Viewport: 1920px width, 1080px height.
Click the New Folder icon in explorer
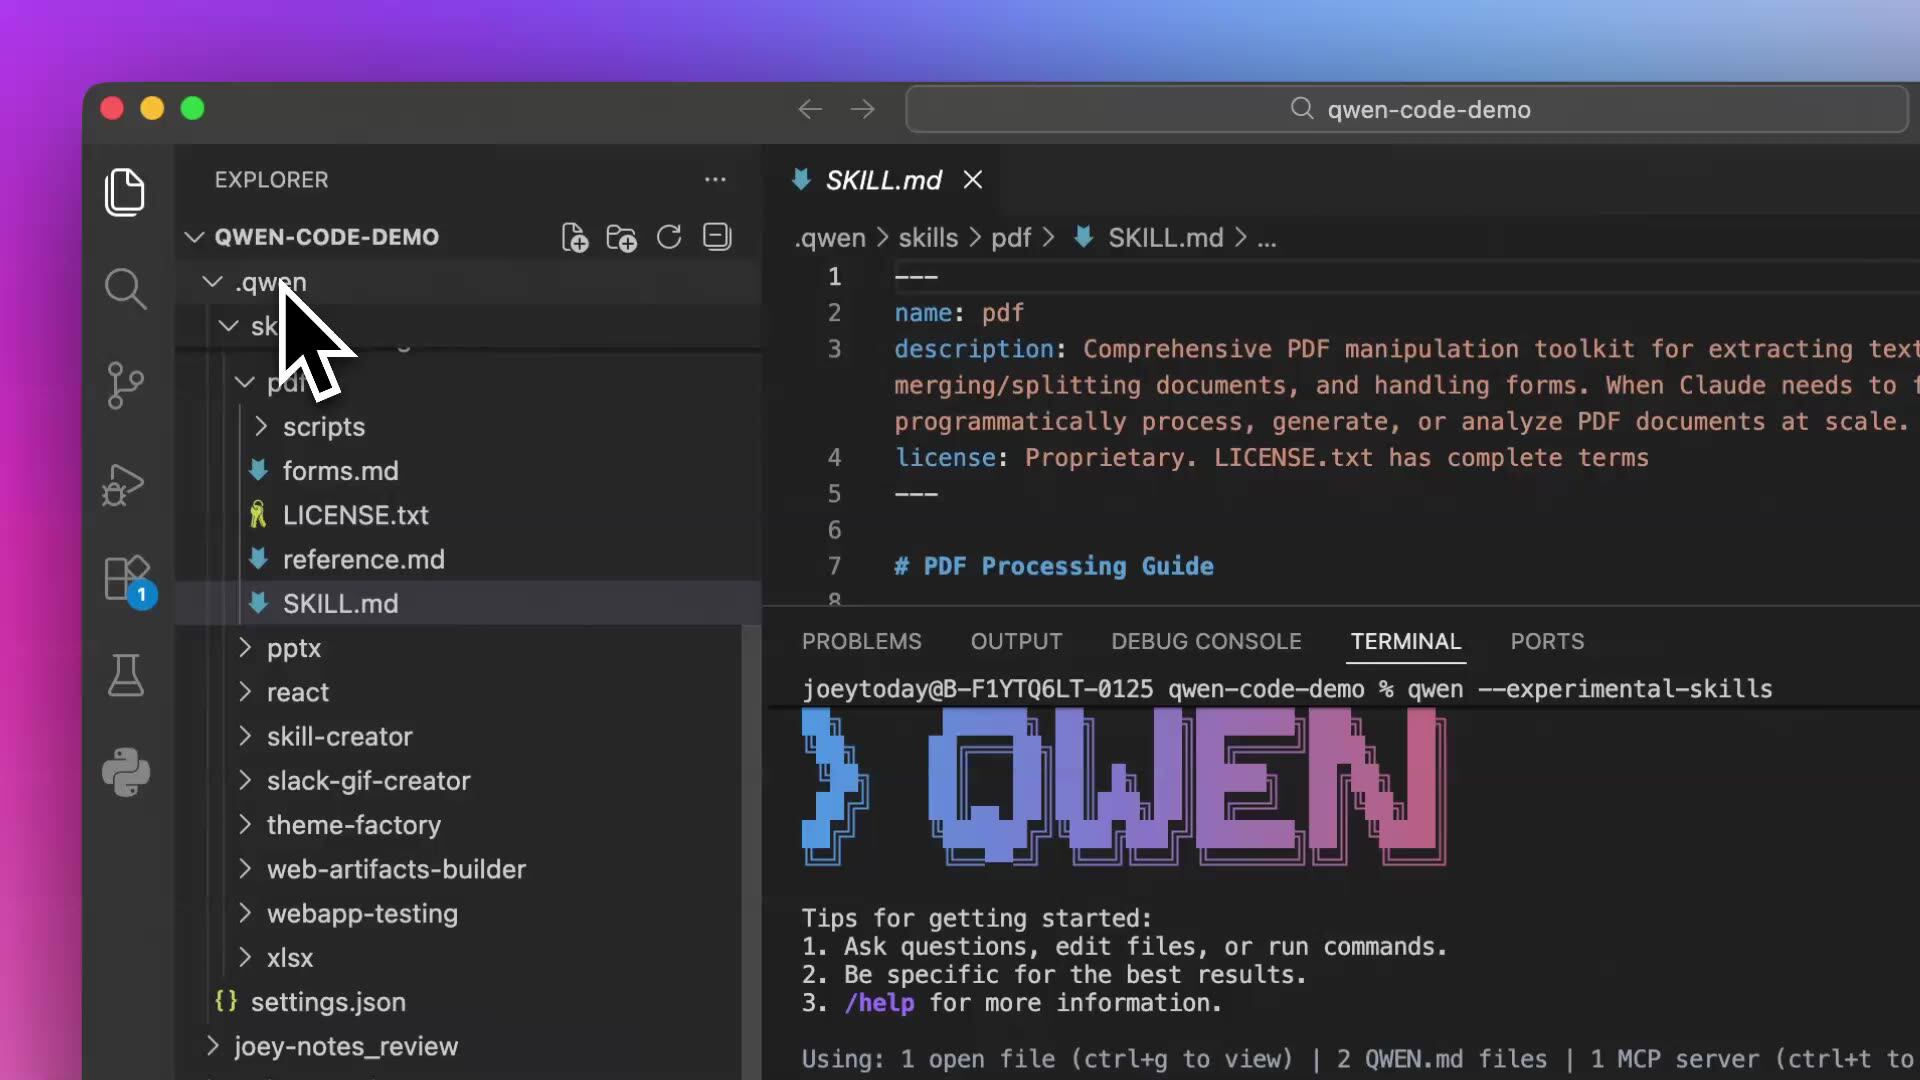click(621, 238)
